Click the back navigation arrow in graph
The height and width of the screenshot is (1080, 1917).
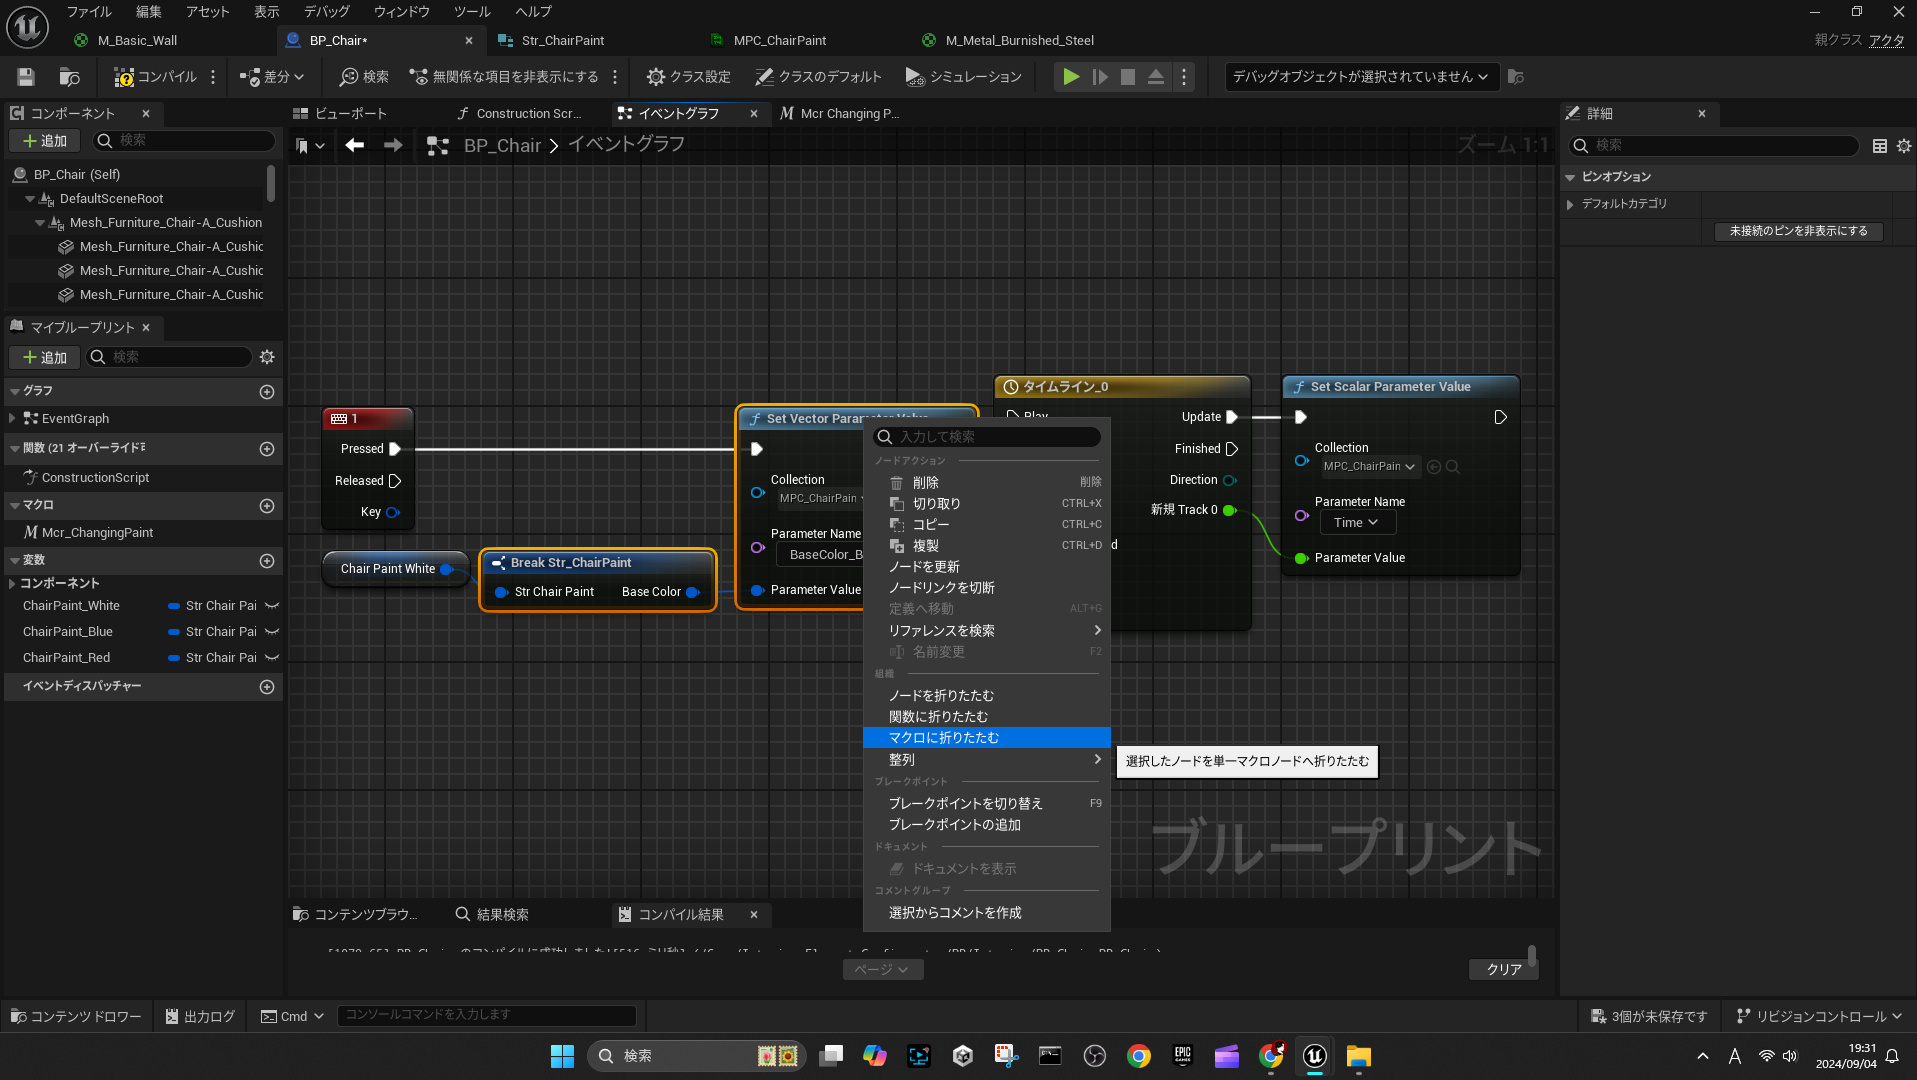click(x=354, y=146)
